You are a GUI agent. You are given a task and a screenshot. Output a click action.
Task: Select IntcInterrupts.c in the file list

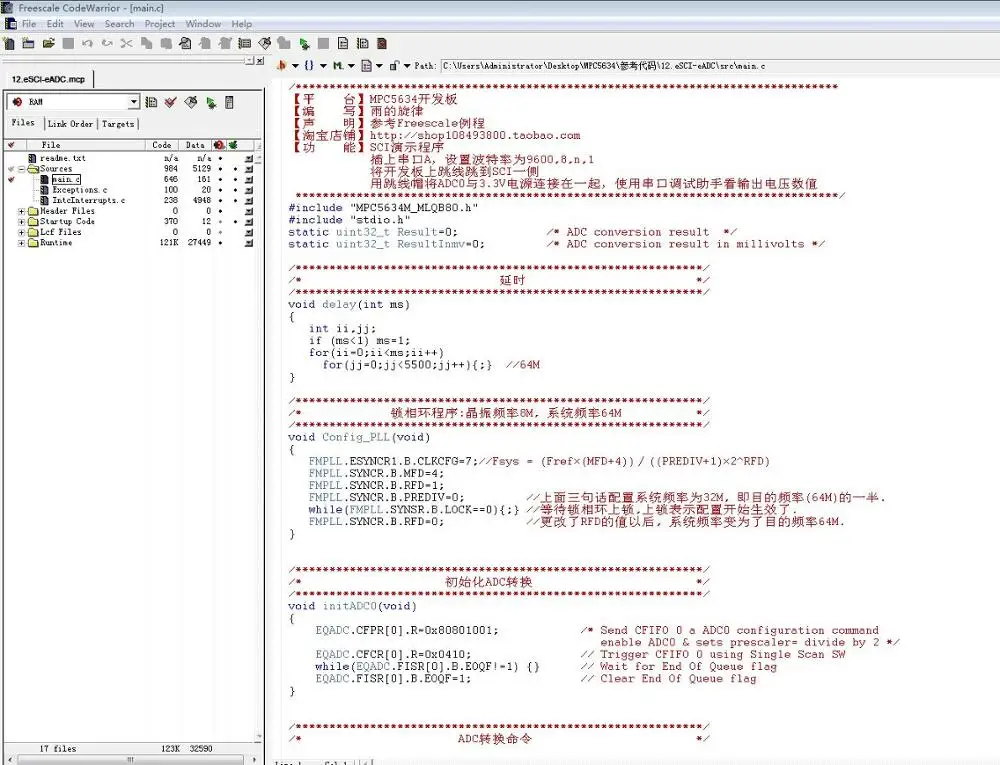88,200
